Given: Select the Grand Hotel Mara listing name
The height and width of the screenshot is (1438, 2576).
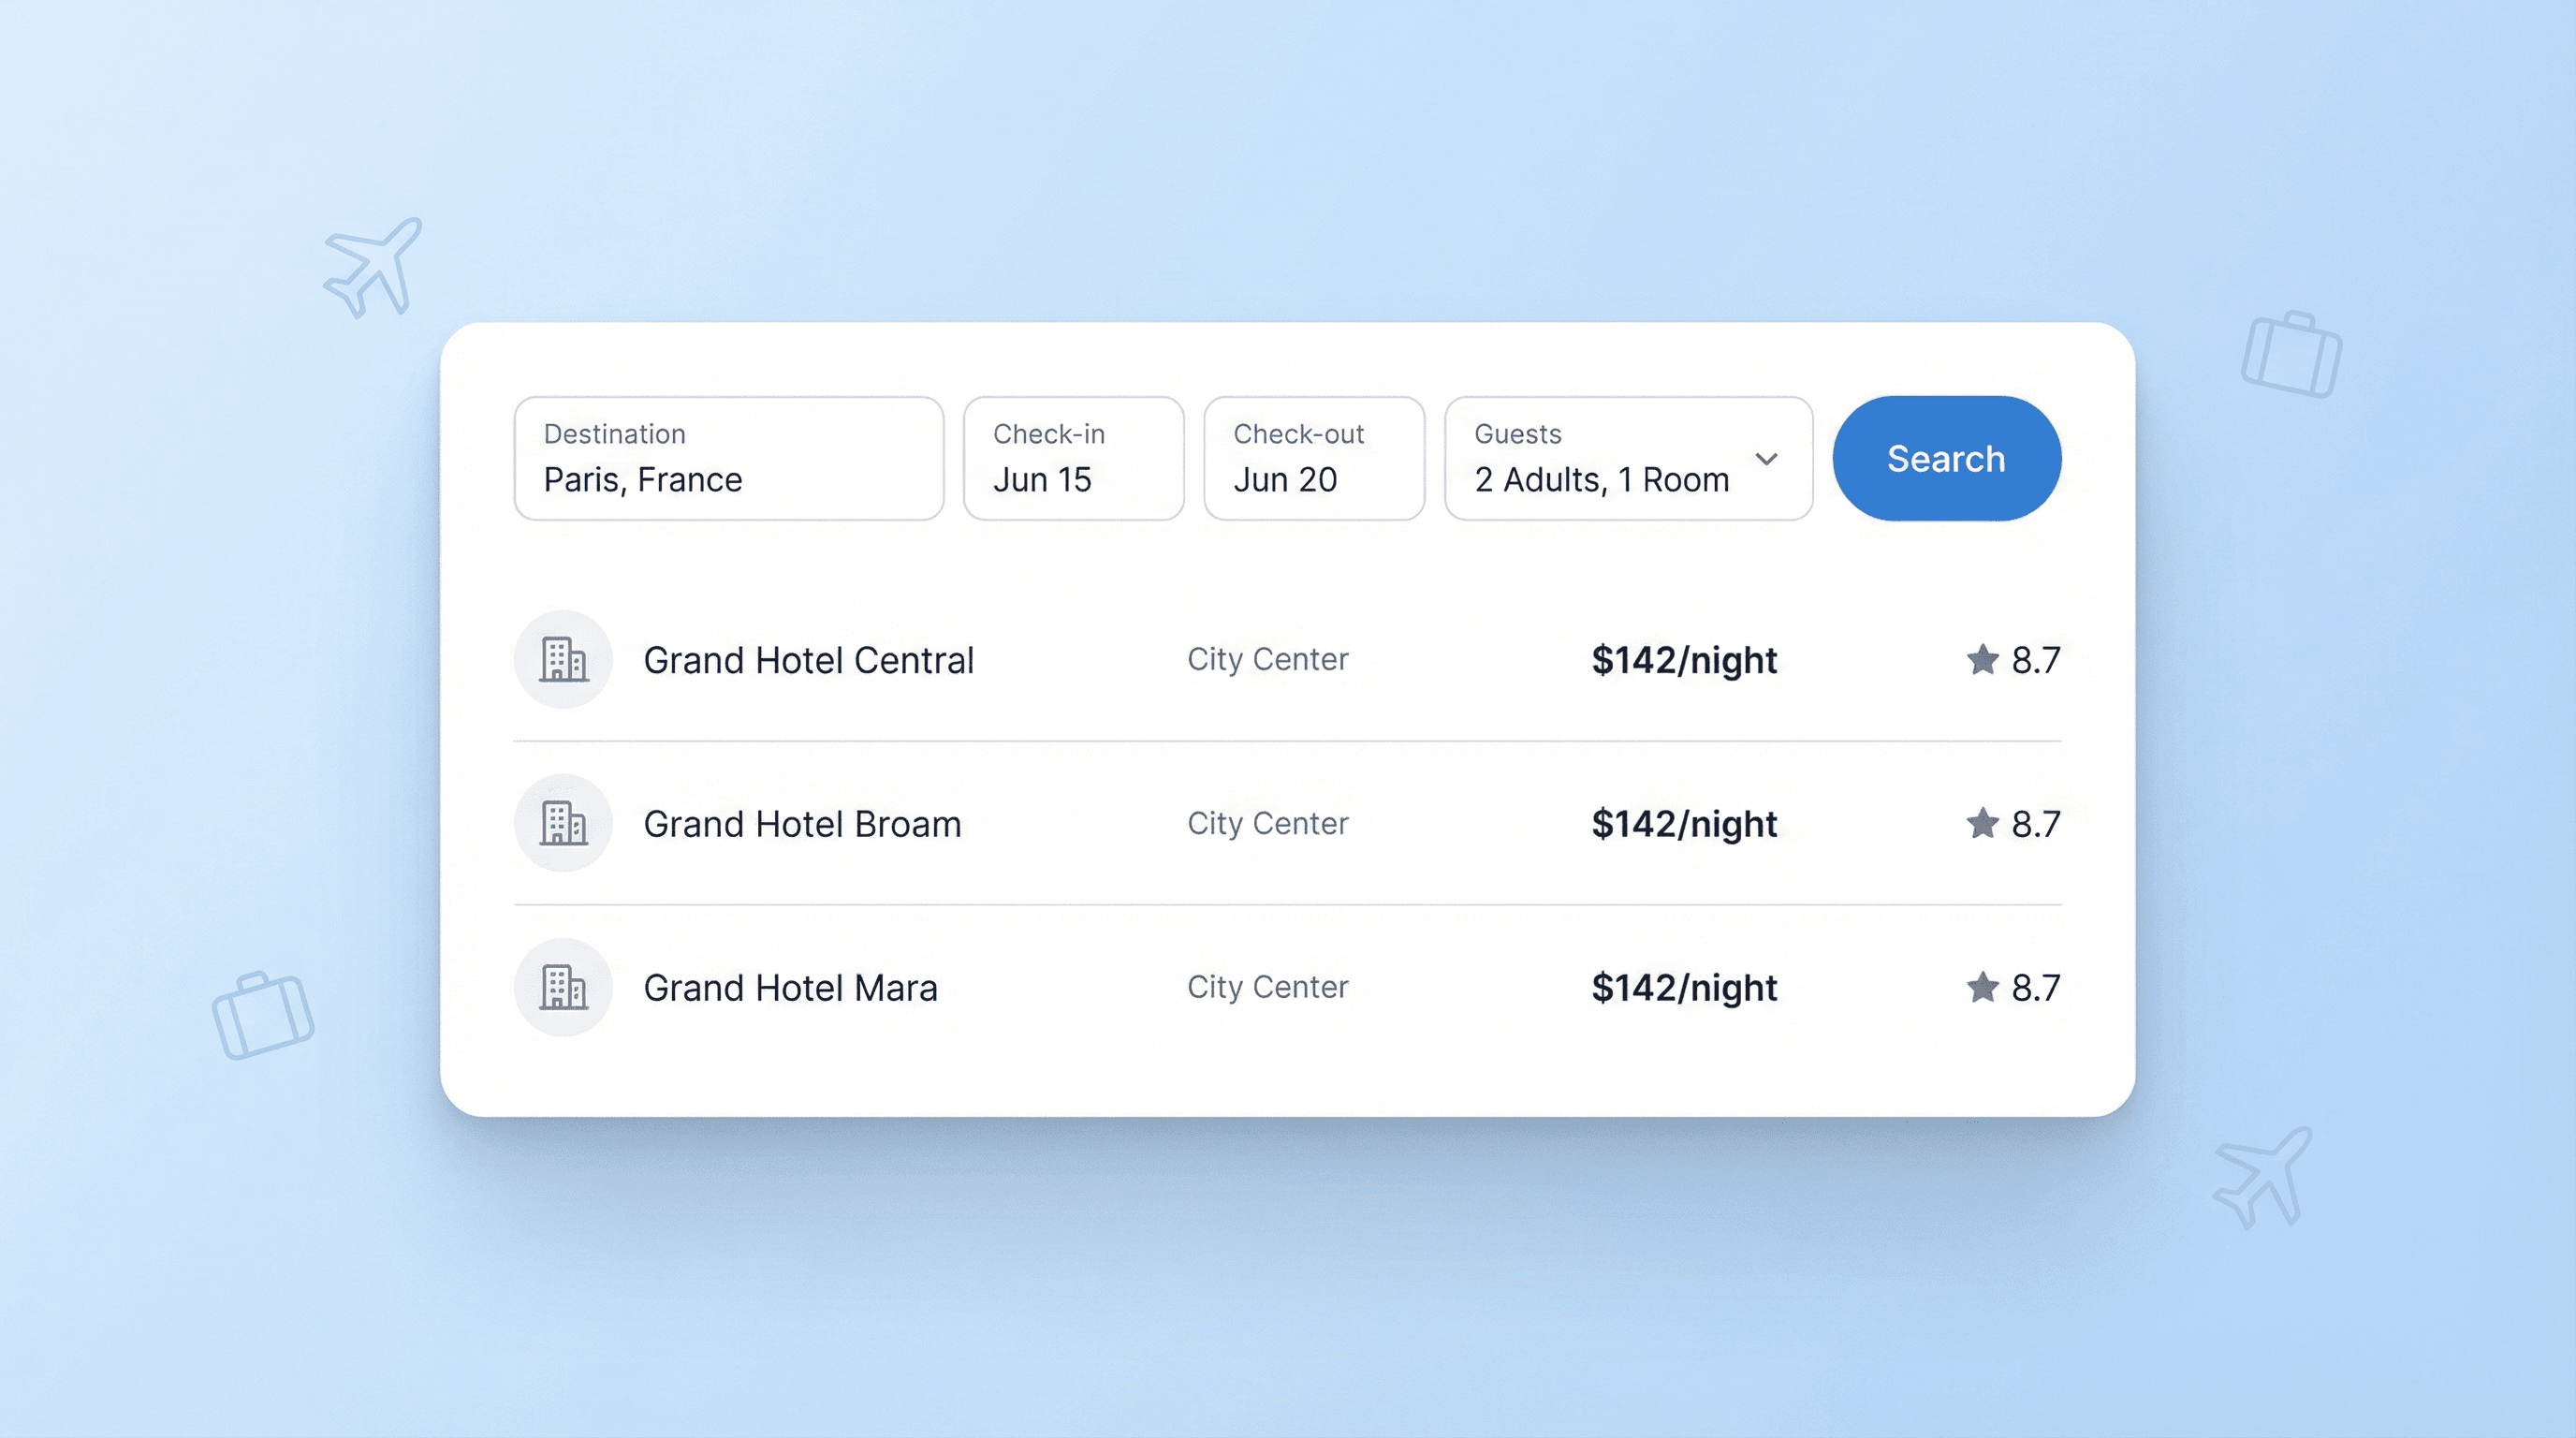Looking at the screenshot, I should (790, 989).
